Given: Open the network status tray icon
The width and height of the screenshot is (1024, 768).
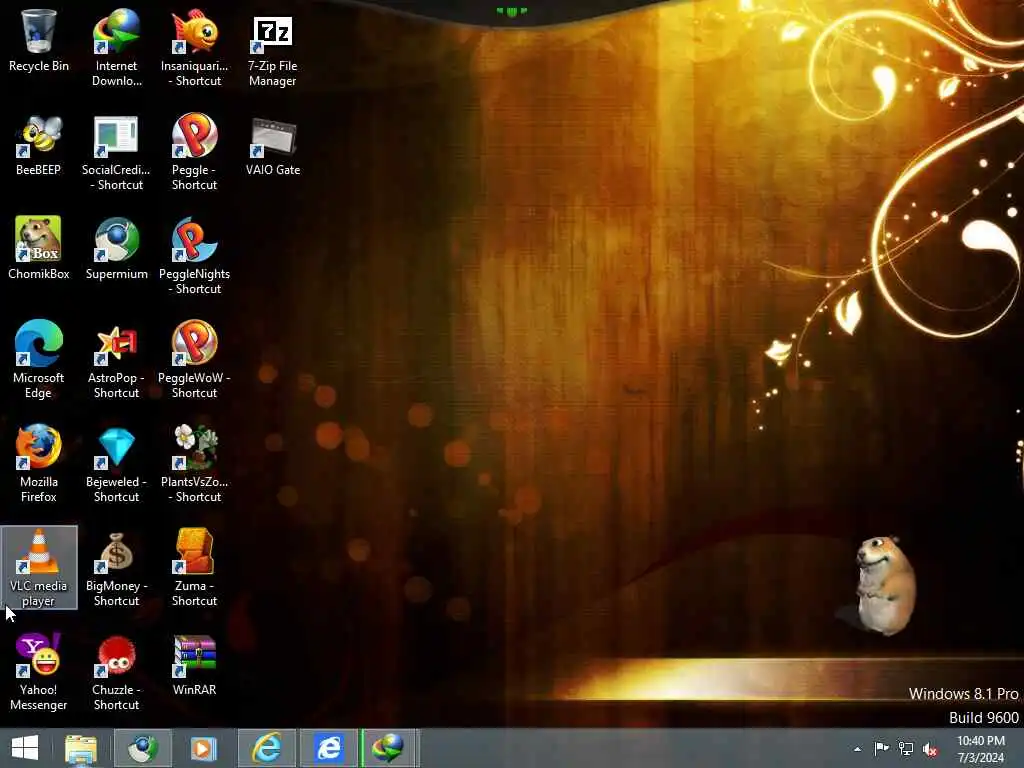Looking at the screenshot, I should (x=906, y=748).
